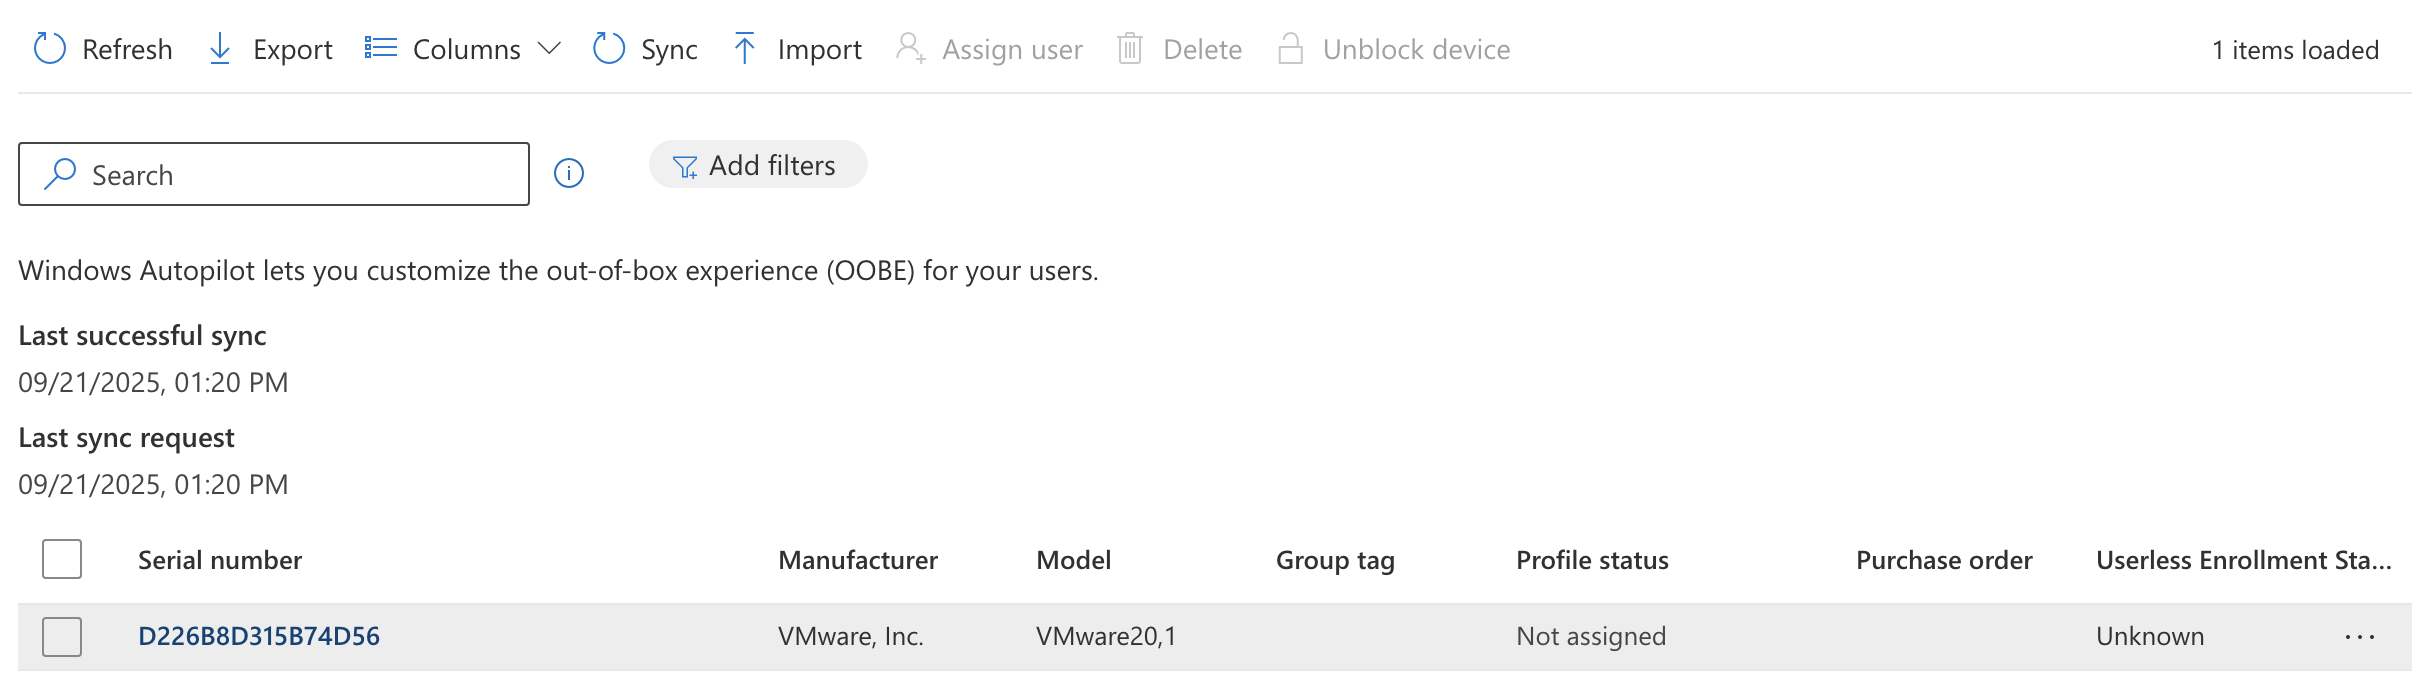Select the Export download icon
Screen dimensions: 2432x692
pos(219,48)
